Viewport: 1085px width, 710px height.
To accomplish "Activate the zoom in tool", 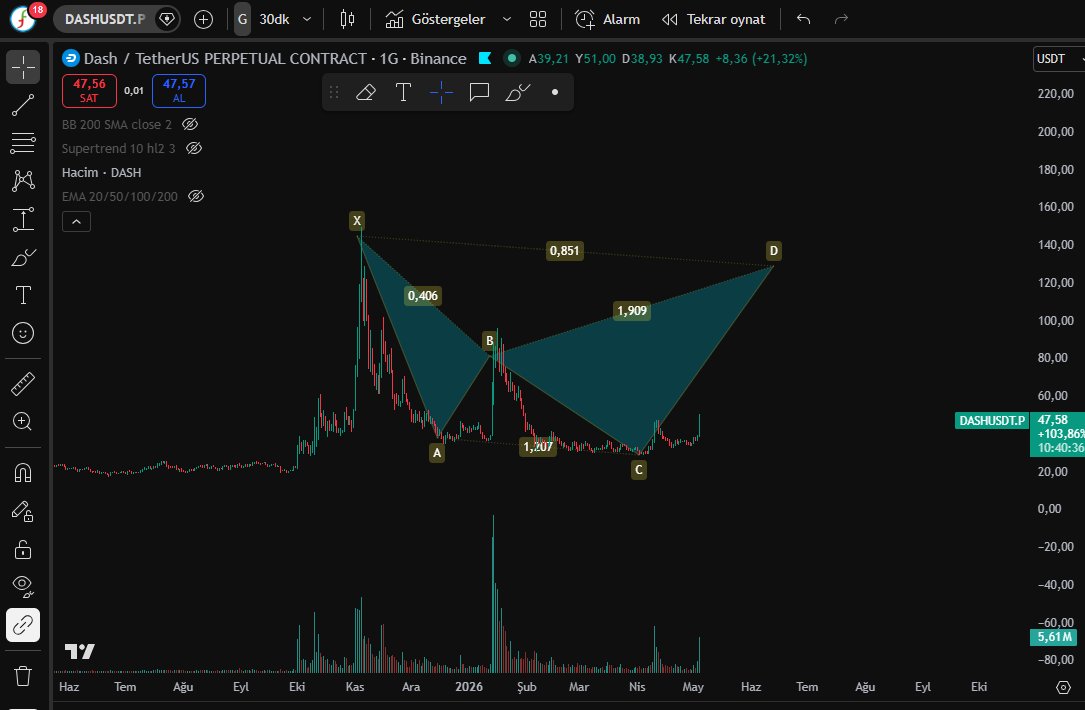I will coord(23,421).
